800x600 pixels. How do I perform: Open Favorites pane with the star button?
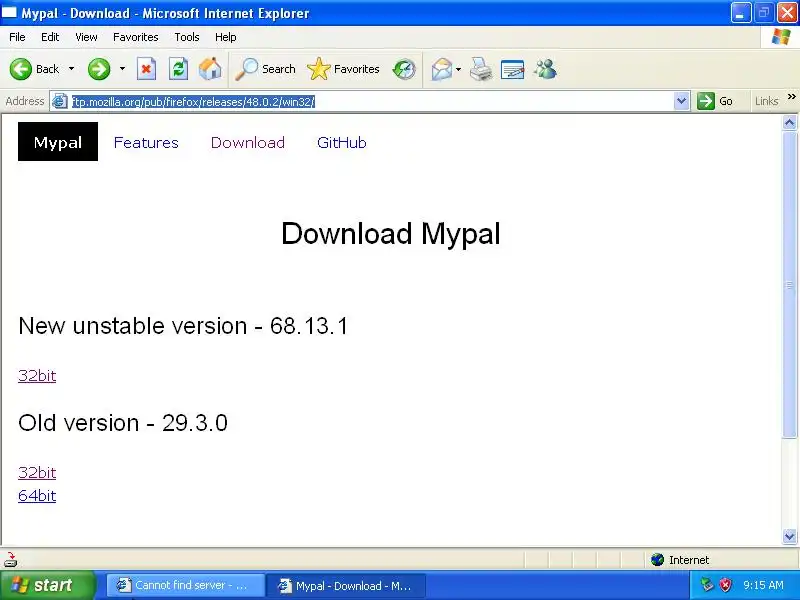pos(343,69)
